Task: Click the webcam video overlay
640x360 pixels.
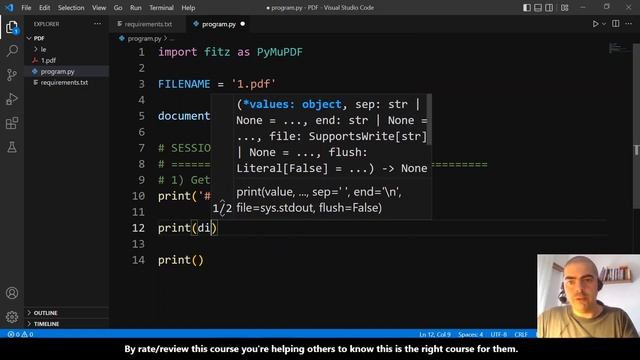Action: (x=588, y=296)
